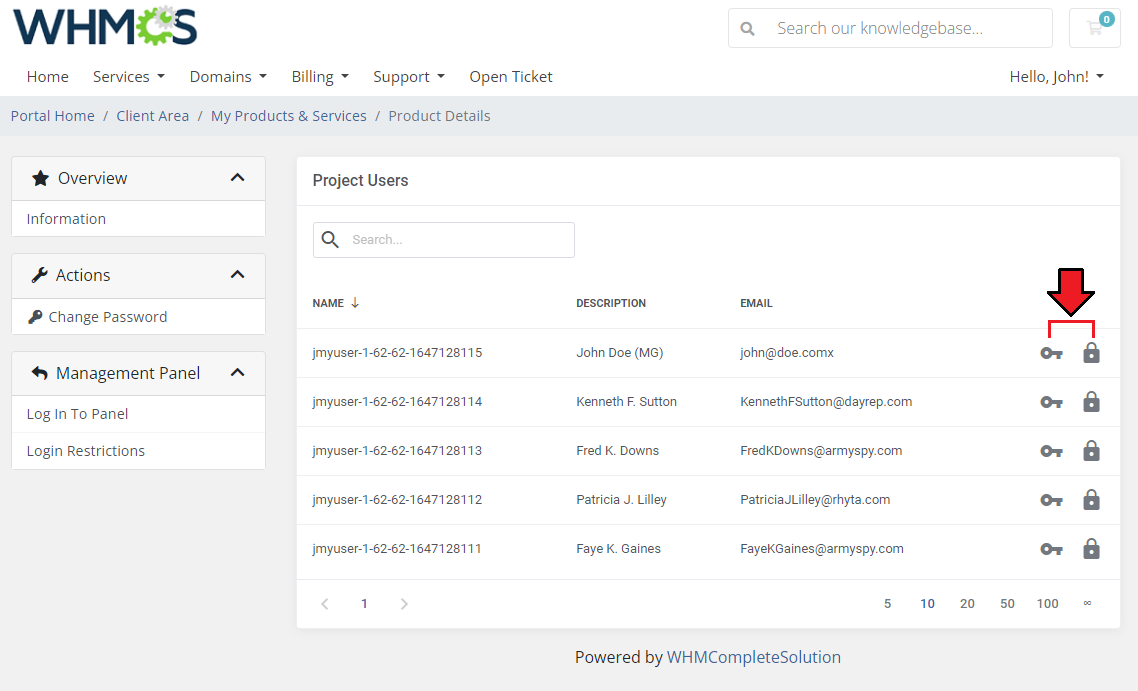This screenshot has width=1138, height=691.
Task: Click the knowledgebase search field
Action: (x=891, y=28)
